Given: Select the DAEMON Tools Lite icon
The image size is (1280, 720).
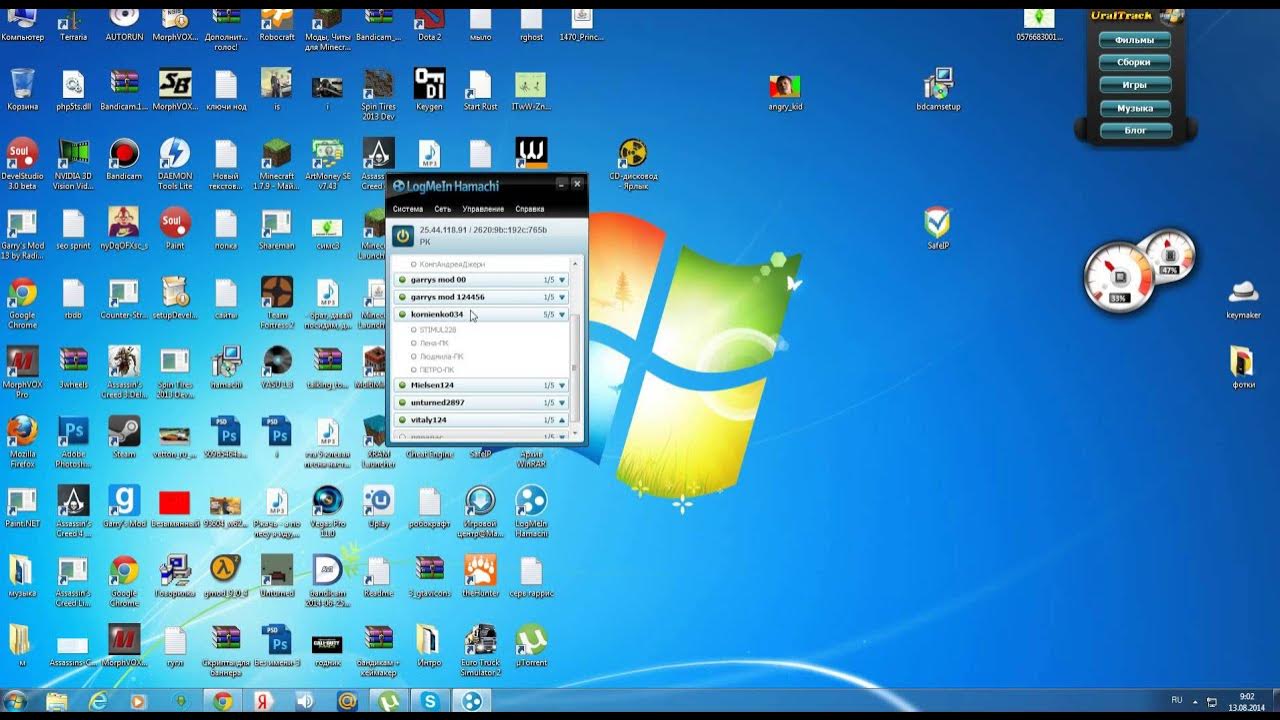Looking at the screenshot, I should pyautogui.click(x=175, y=163).
